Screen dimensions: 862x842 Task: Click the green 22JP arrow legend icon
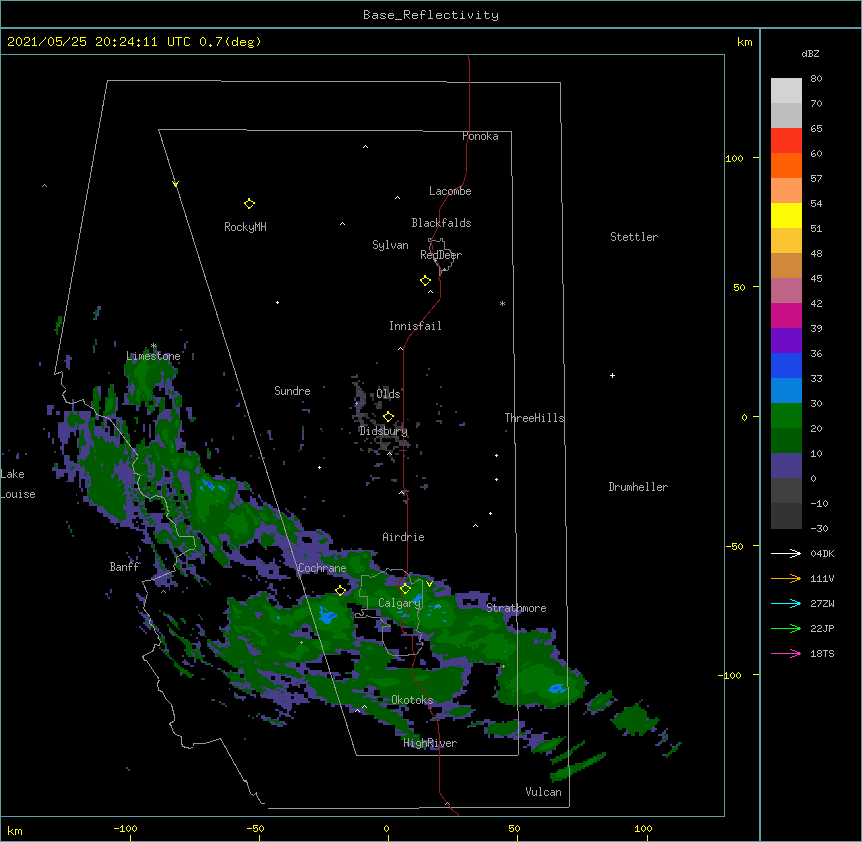(786, 628)
